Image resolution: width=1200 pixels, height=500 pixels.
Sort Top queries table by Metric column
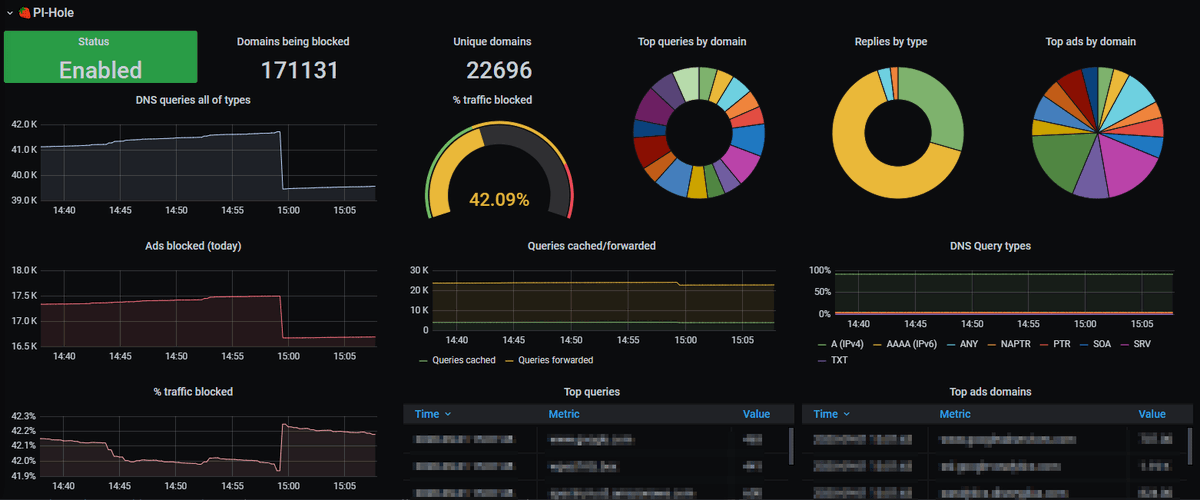point(564,414)
